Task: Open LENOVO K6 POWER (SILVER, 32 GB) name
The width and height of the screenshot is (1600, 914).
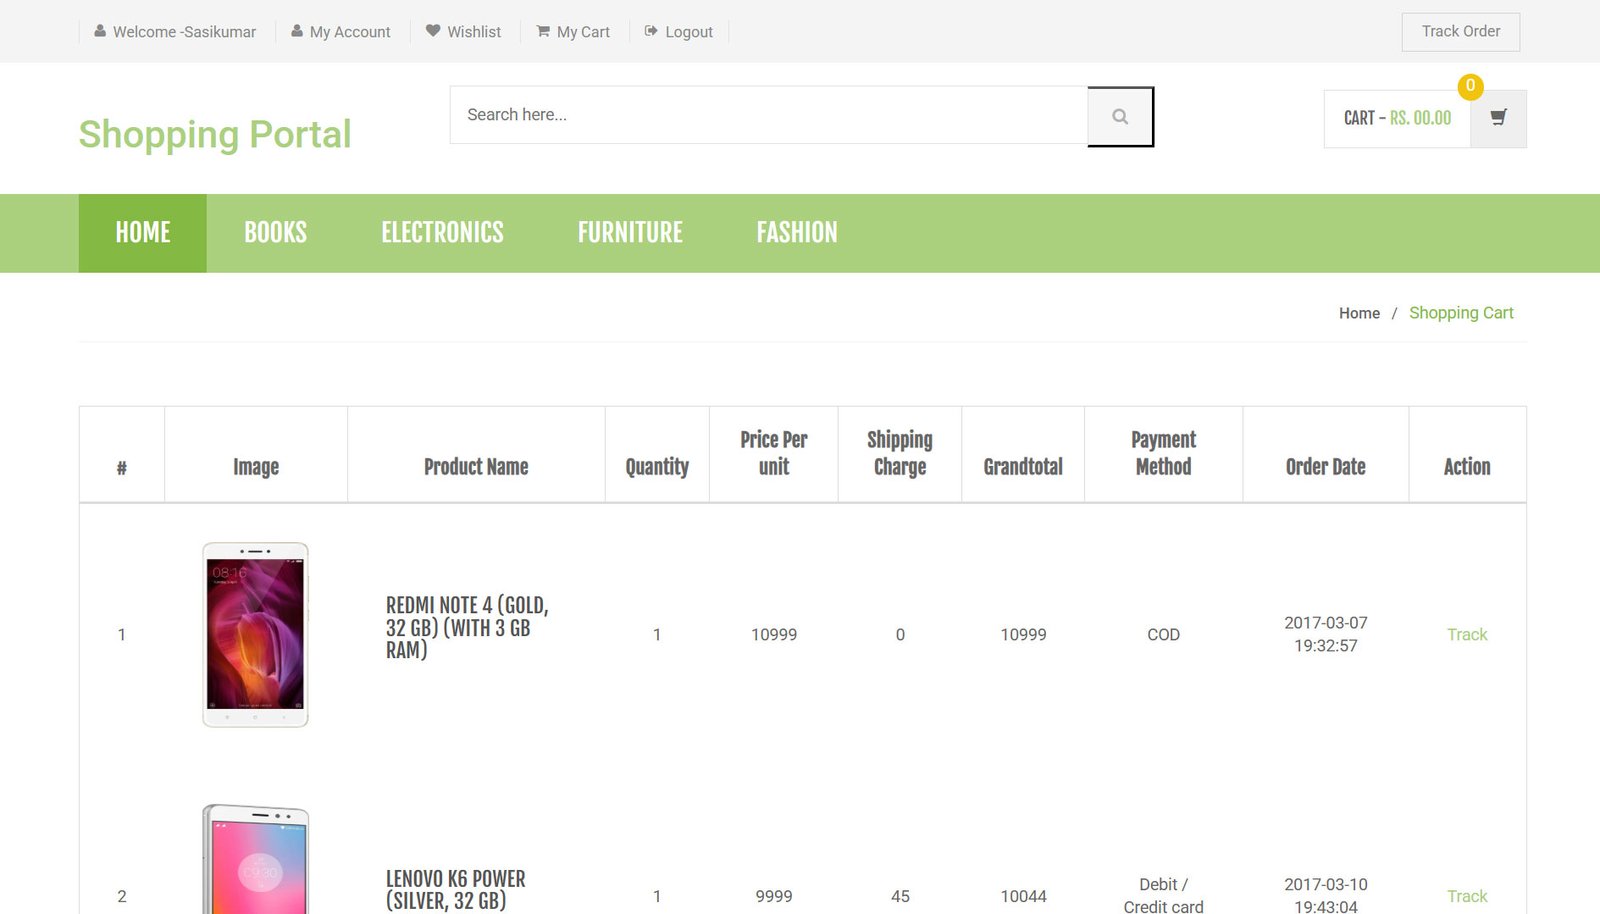Action: click(x=456, y=890)
